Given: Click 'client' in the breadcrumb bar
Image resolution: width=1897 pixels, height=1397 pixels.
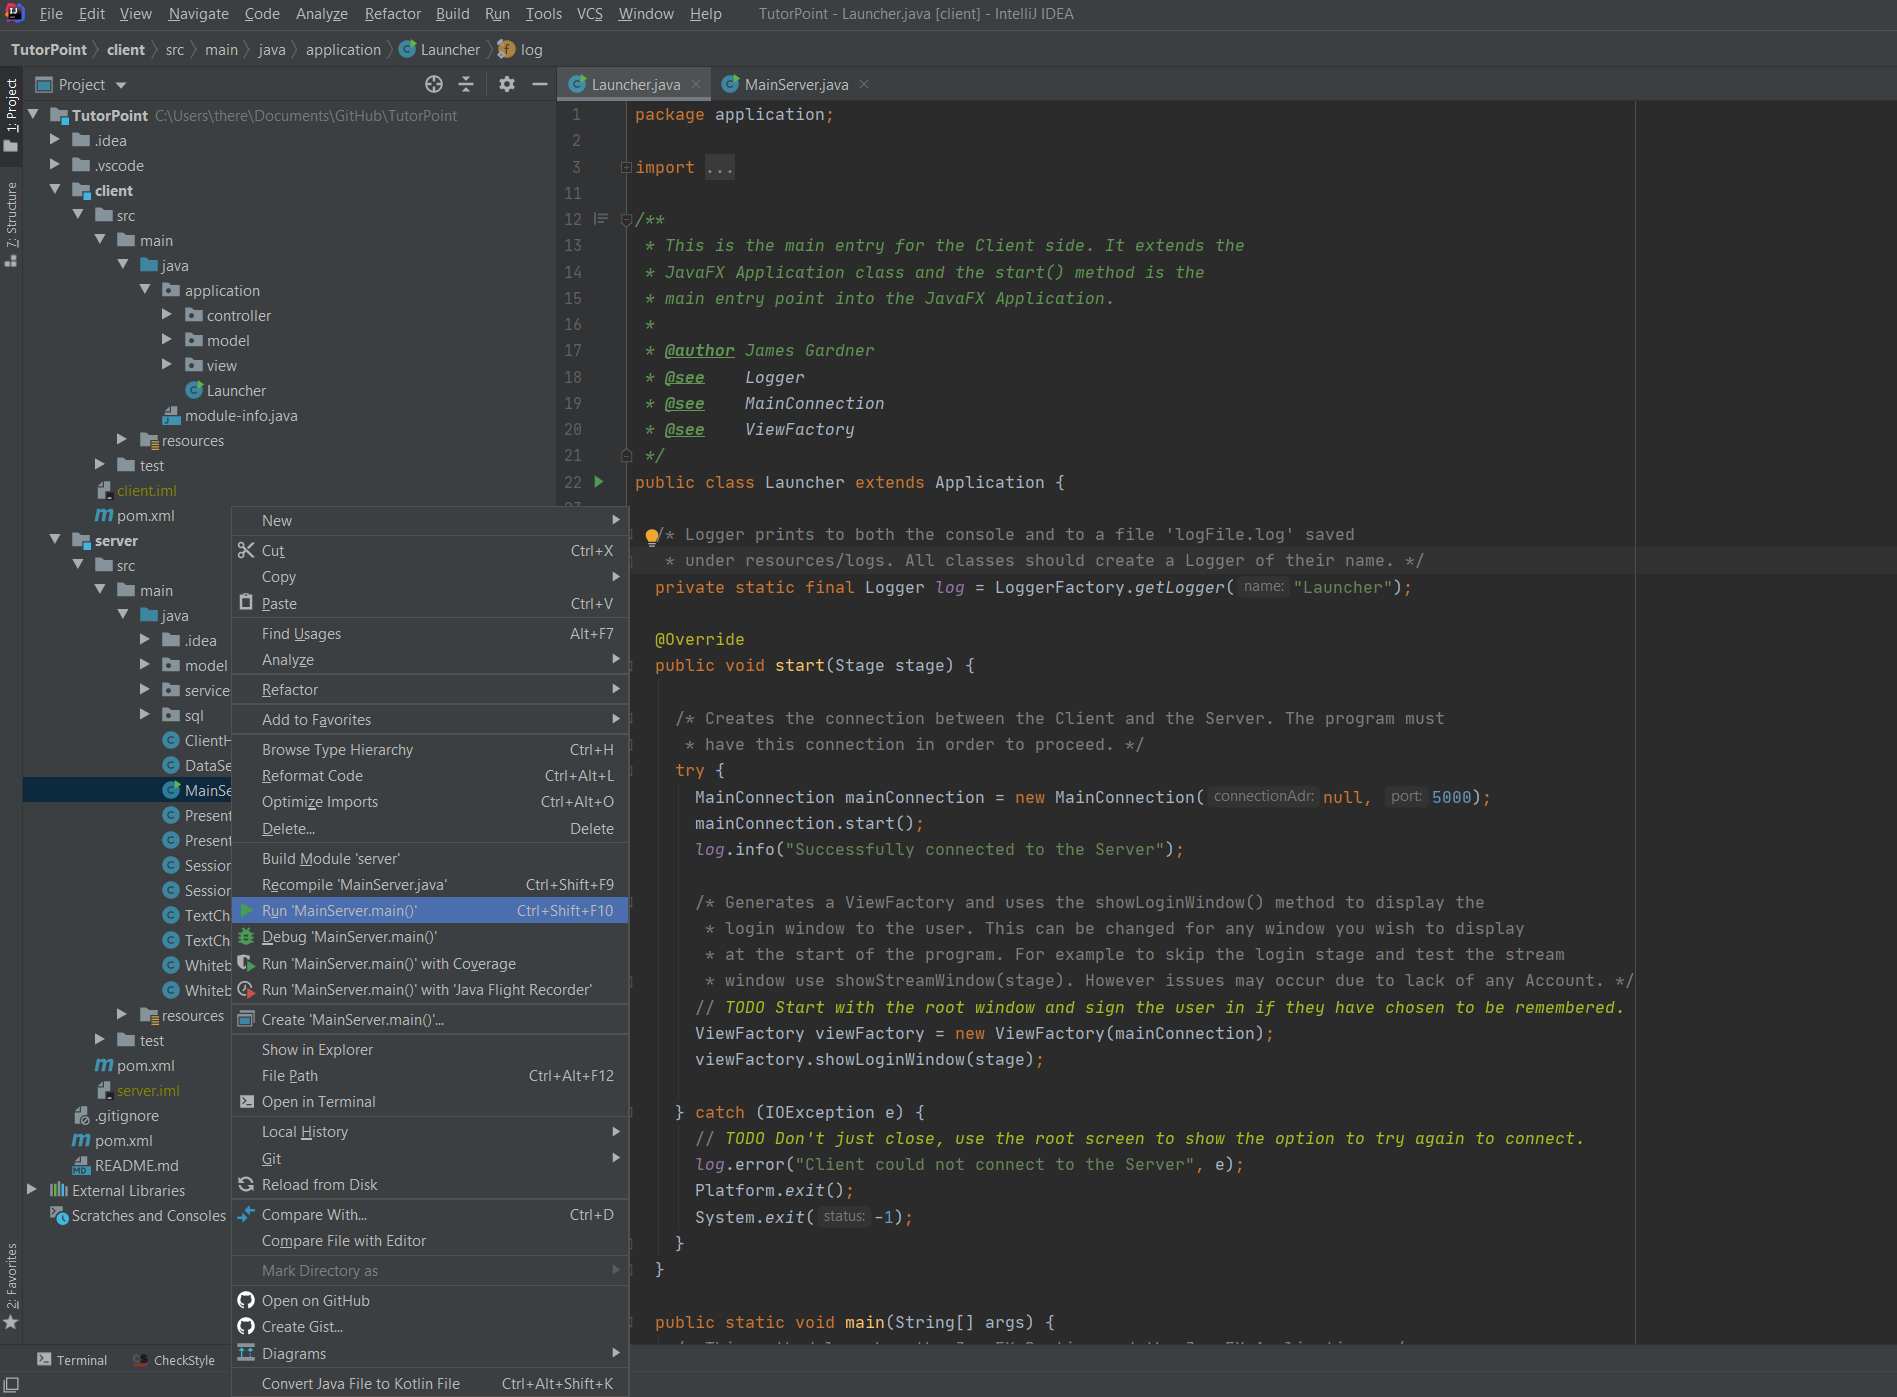Looking at the screenshot, I should tap(126, 49).
